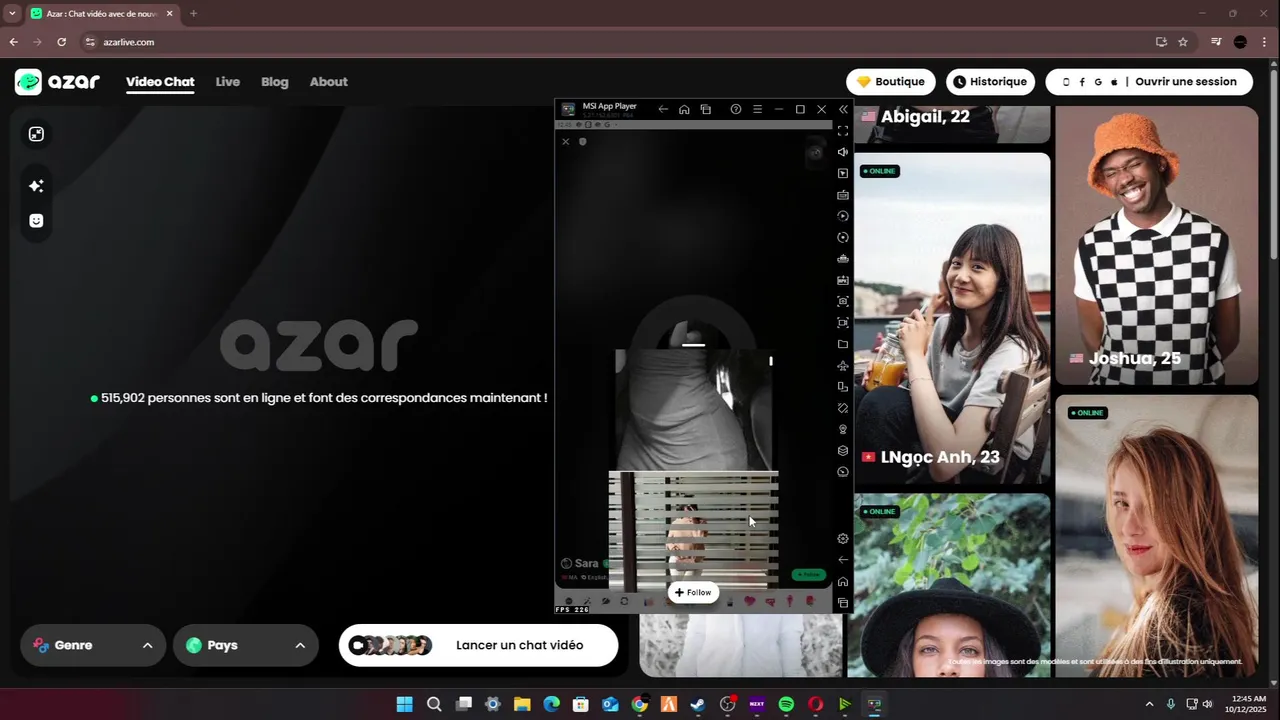1280x720 pixels.
Task: Open the shield report icon in chat
Action: tap(583, 142)
